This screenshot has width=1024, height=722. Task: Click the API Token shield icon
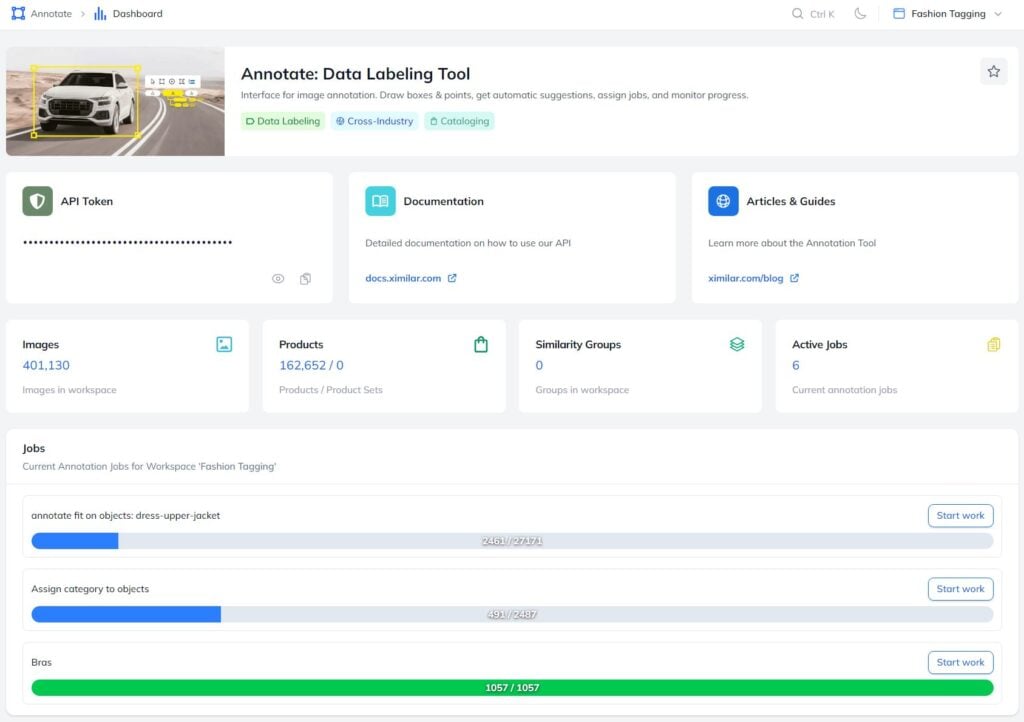38,201
